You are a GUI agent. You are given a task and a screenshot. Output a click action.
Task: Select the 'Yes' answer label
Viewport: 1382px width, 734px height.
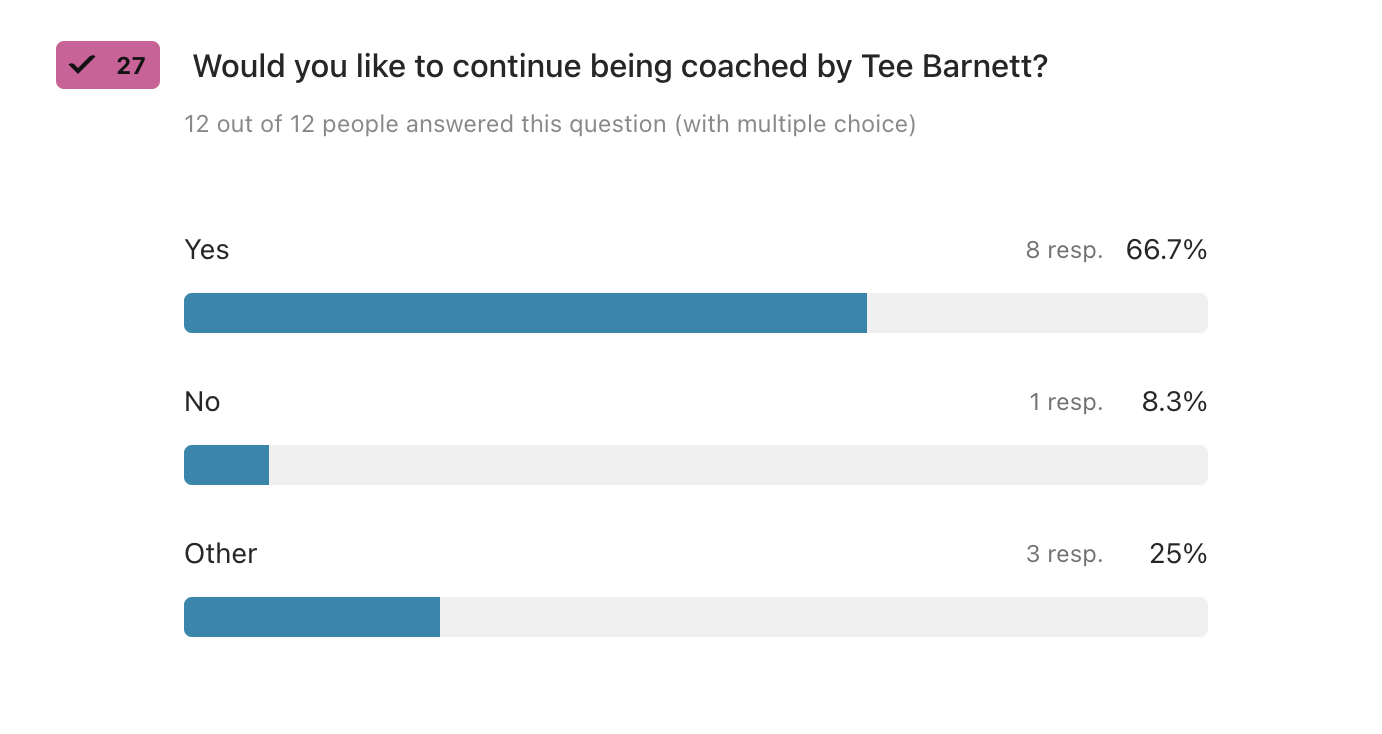click(207, 250)
